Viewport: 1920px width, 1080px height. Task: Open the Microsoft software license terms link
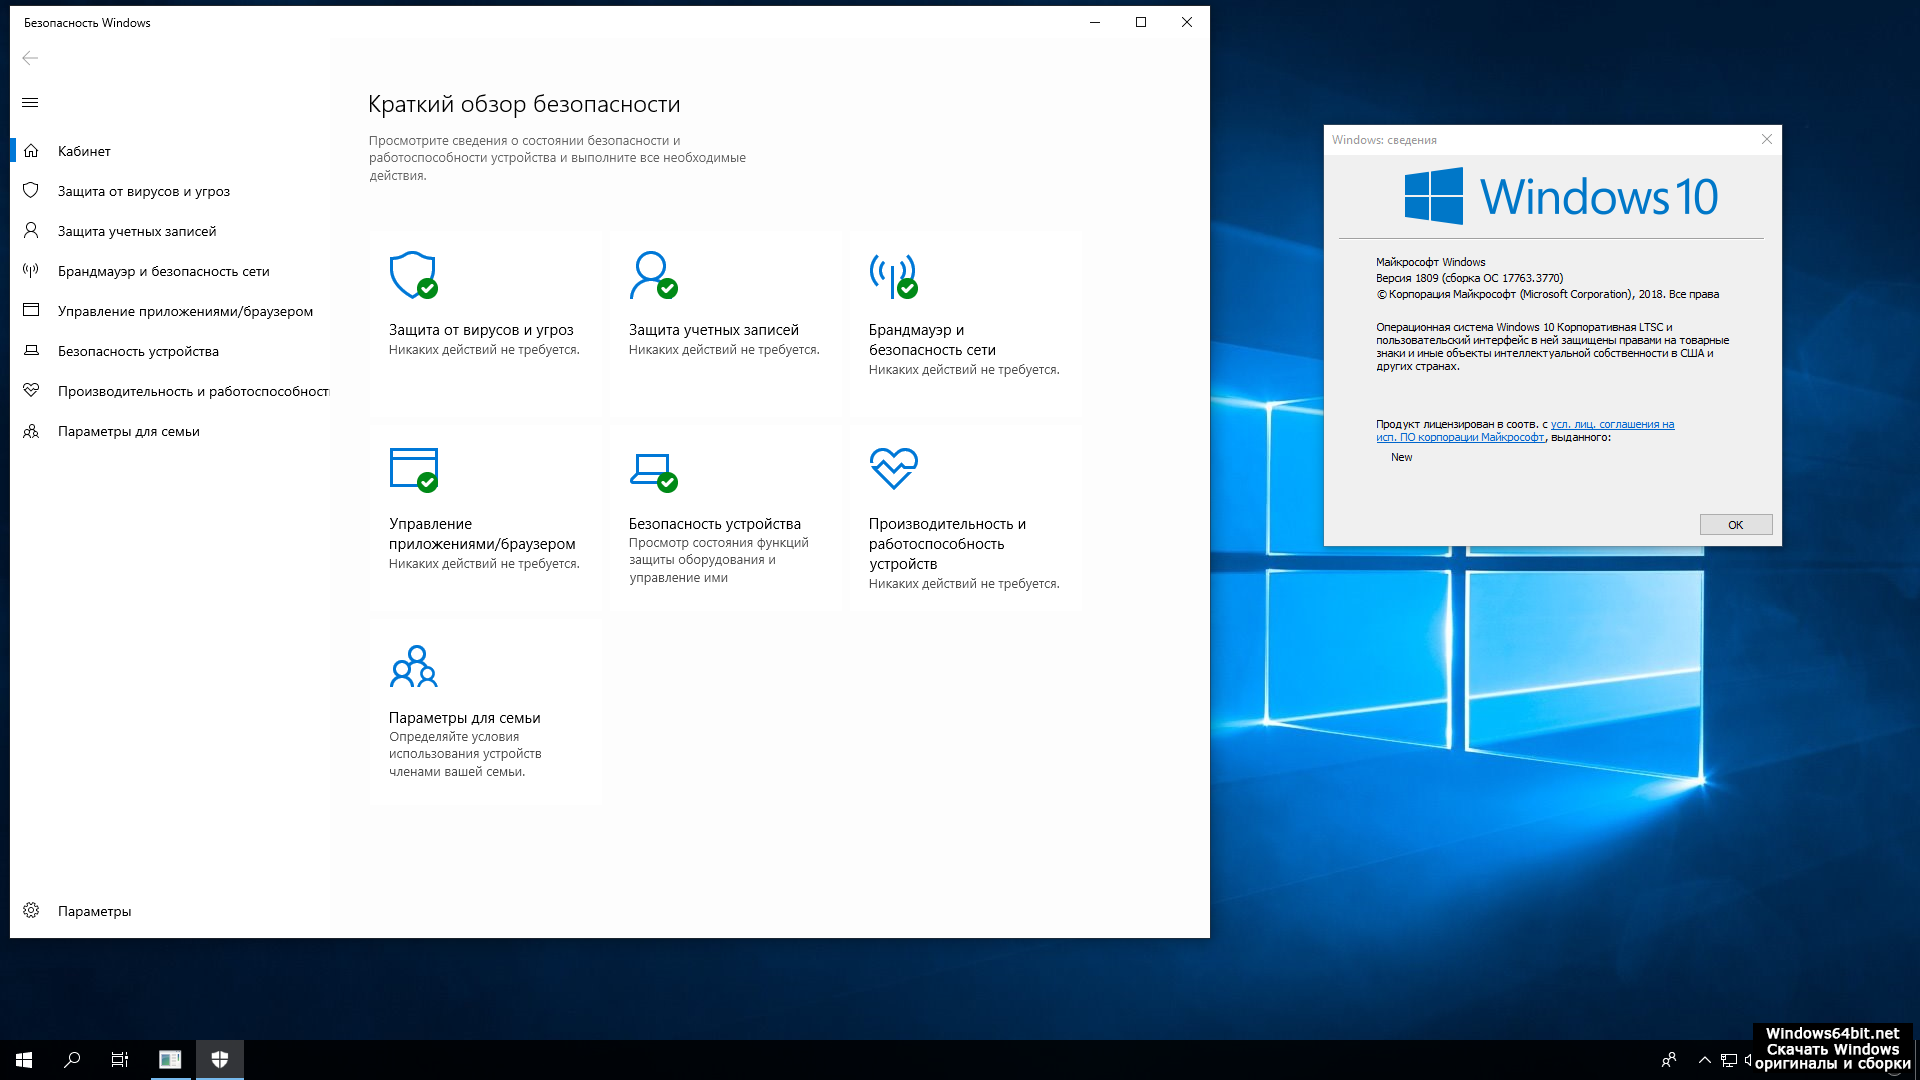pos(1611,424)
